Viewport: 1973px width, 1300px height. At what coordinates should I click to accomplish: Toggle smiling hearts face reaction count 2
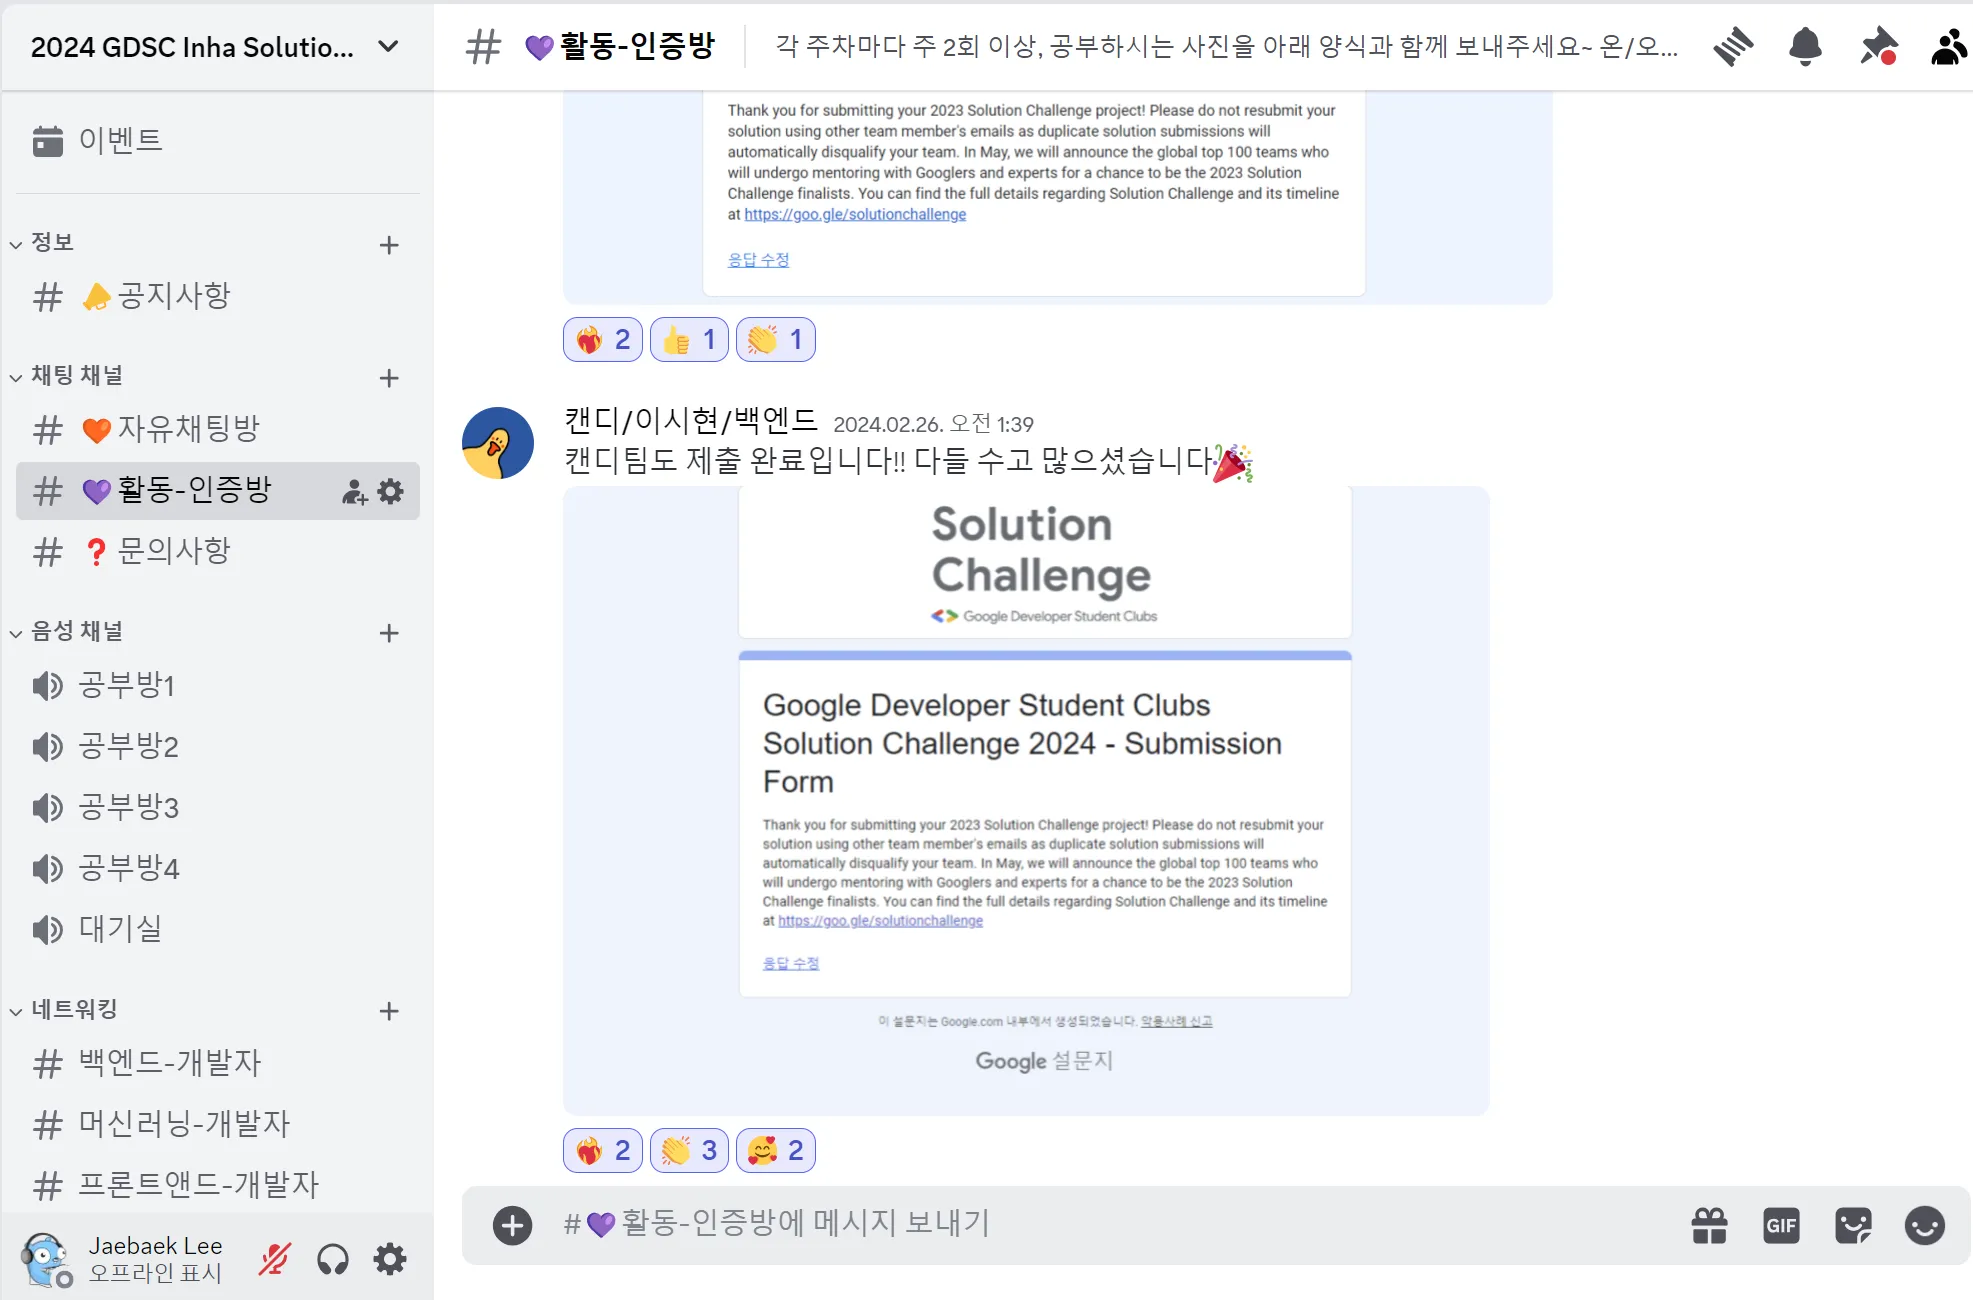coord(776,1151)
